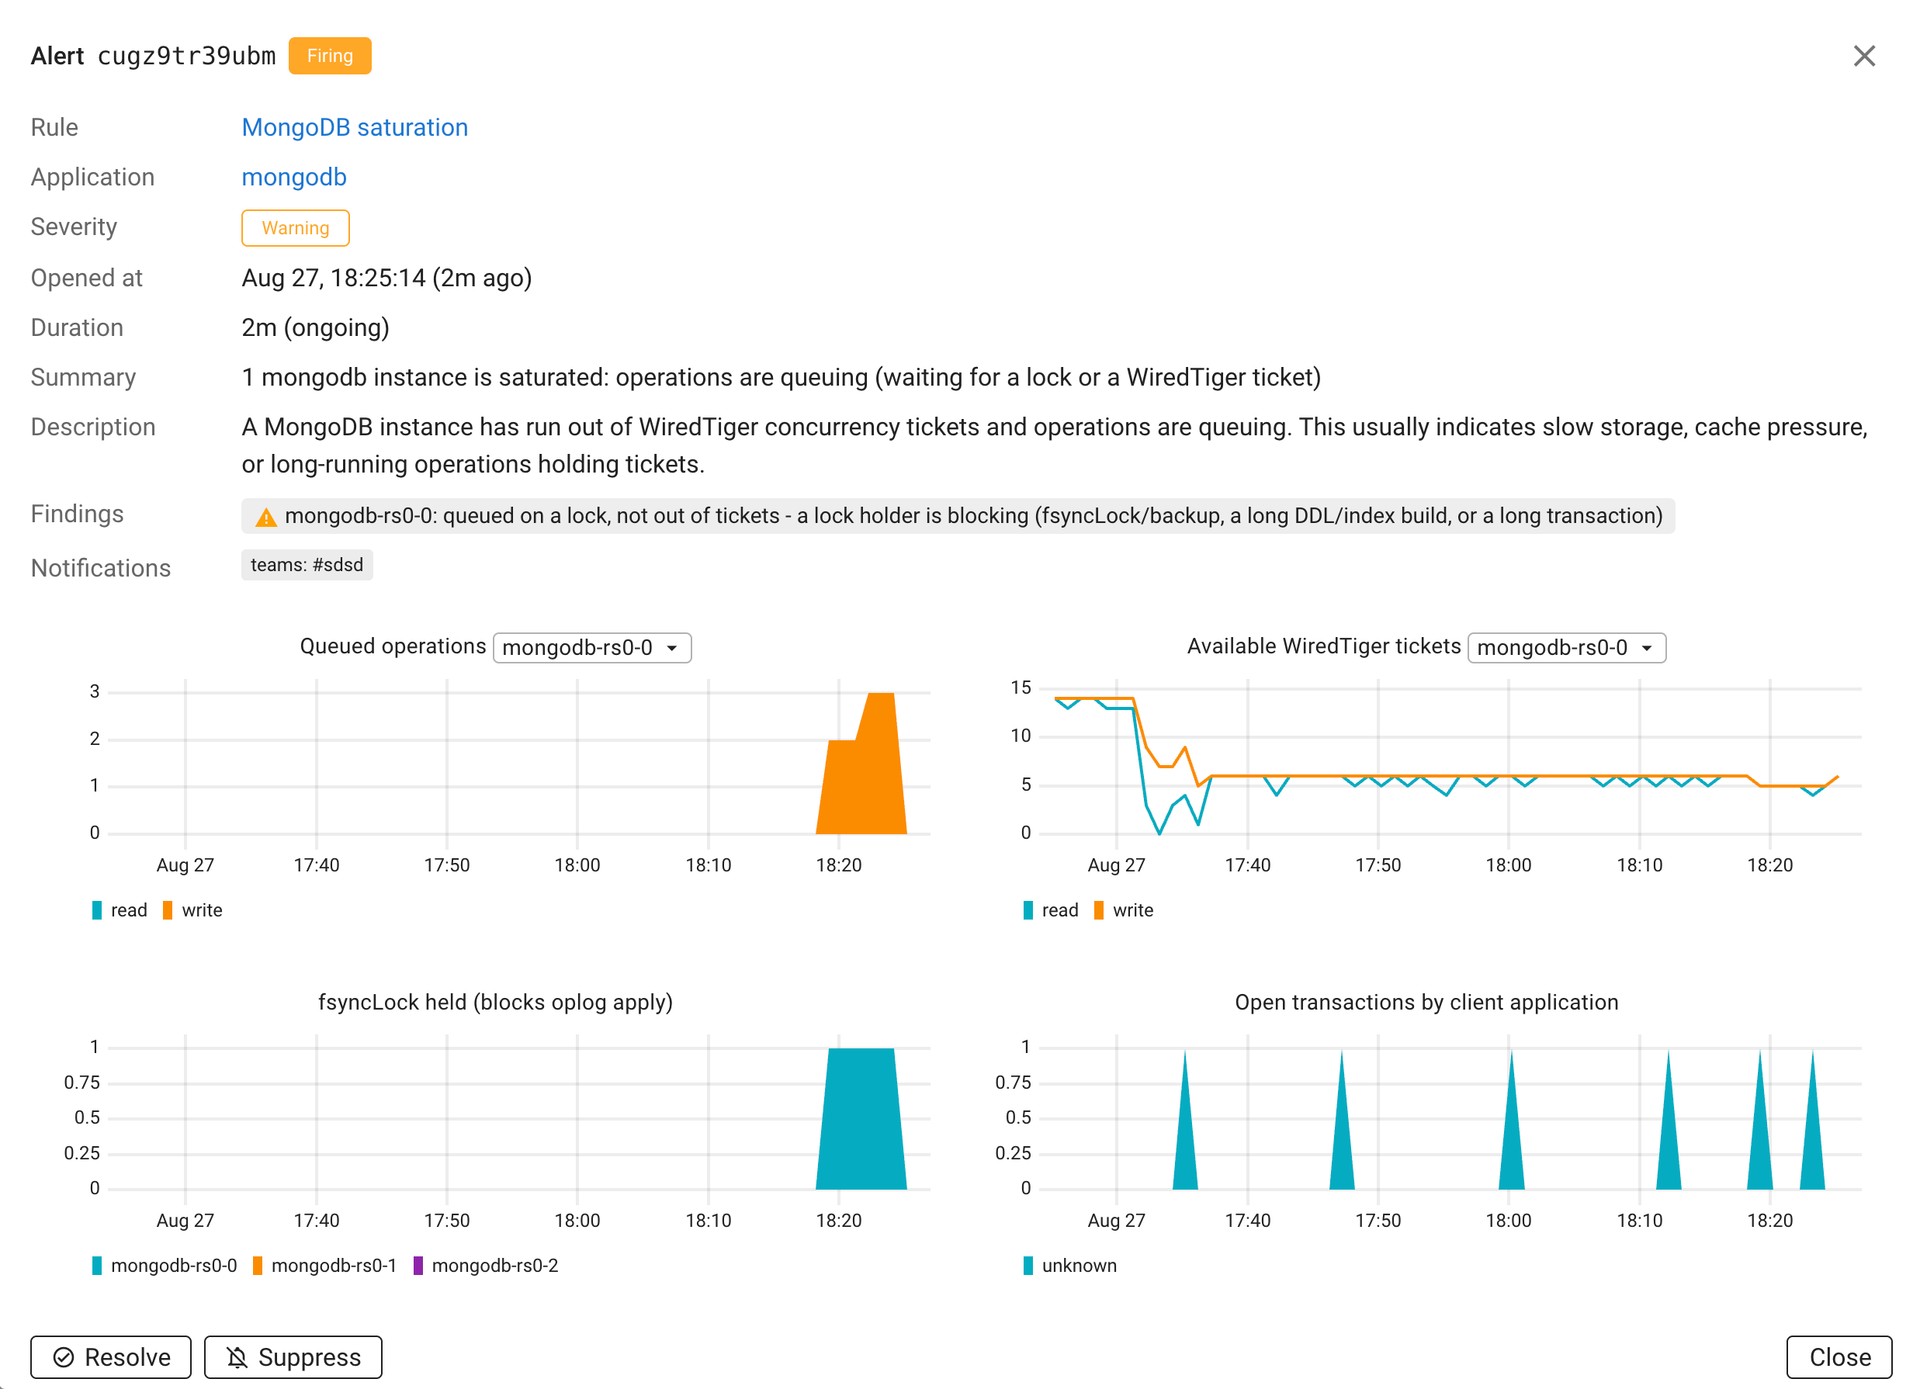Click the alert ID cugz9tr39ubm
1920x1389 pixels.
click(x=186, y=56)
